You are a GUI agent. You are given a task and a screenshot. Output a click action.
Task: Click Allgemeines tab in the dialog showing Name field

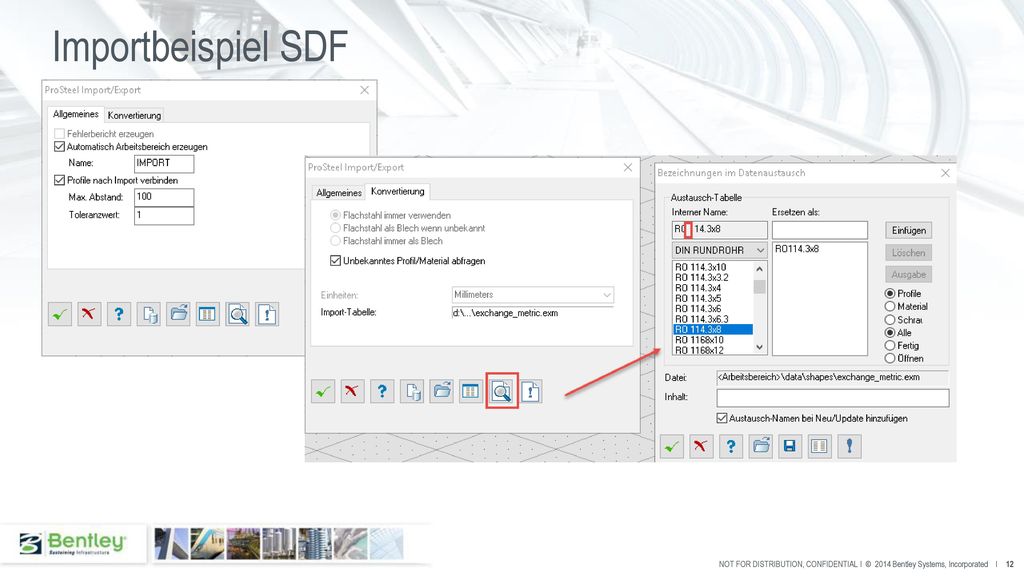(76, 114)
